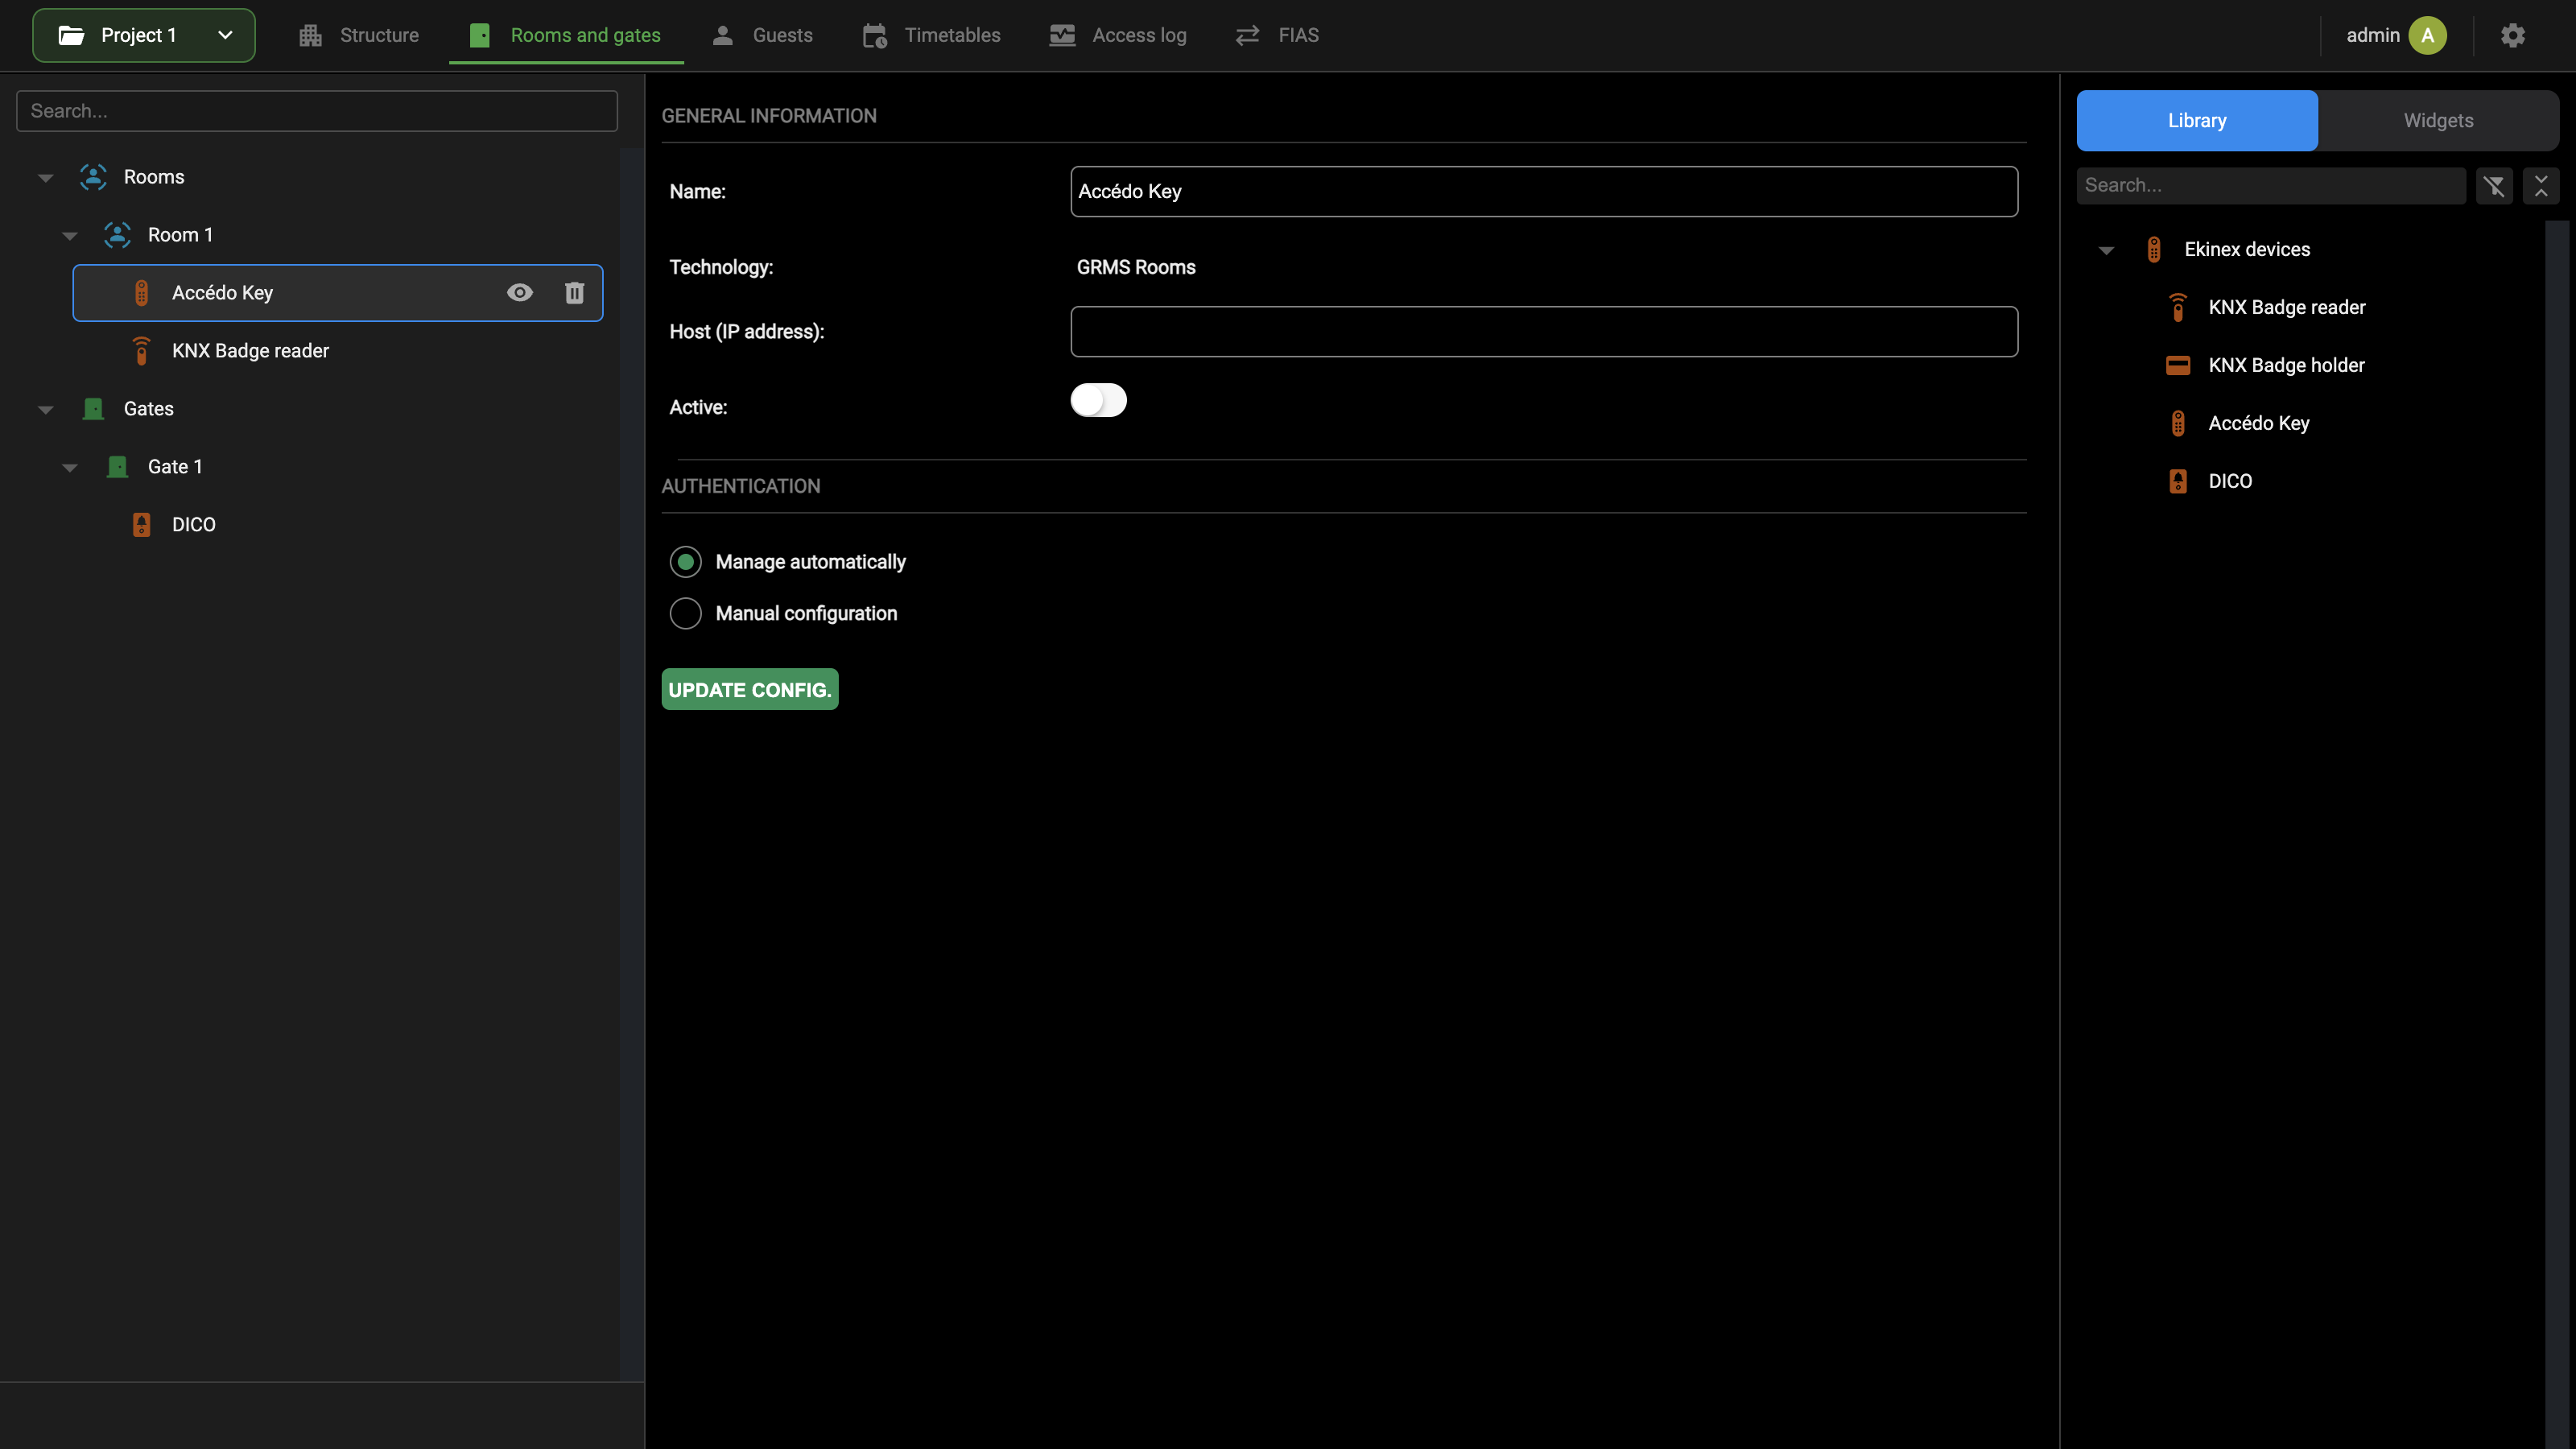Screen dimensions: 2576x1449
Task: Collapse the Gate 1 node
Action: (70, 467)
